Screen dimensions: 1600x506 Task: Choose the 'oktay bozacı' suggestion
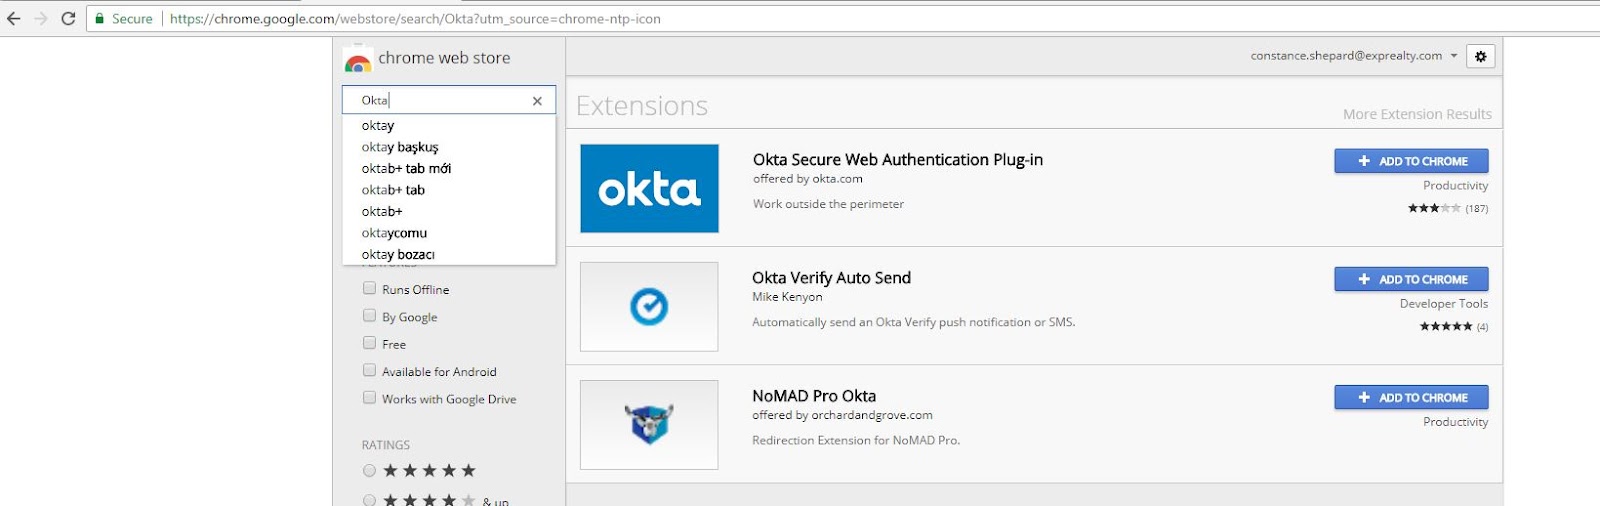coord(449,255)
